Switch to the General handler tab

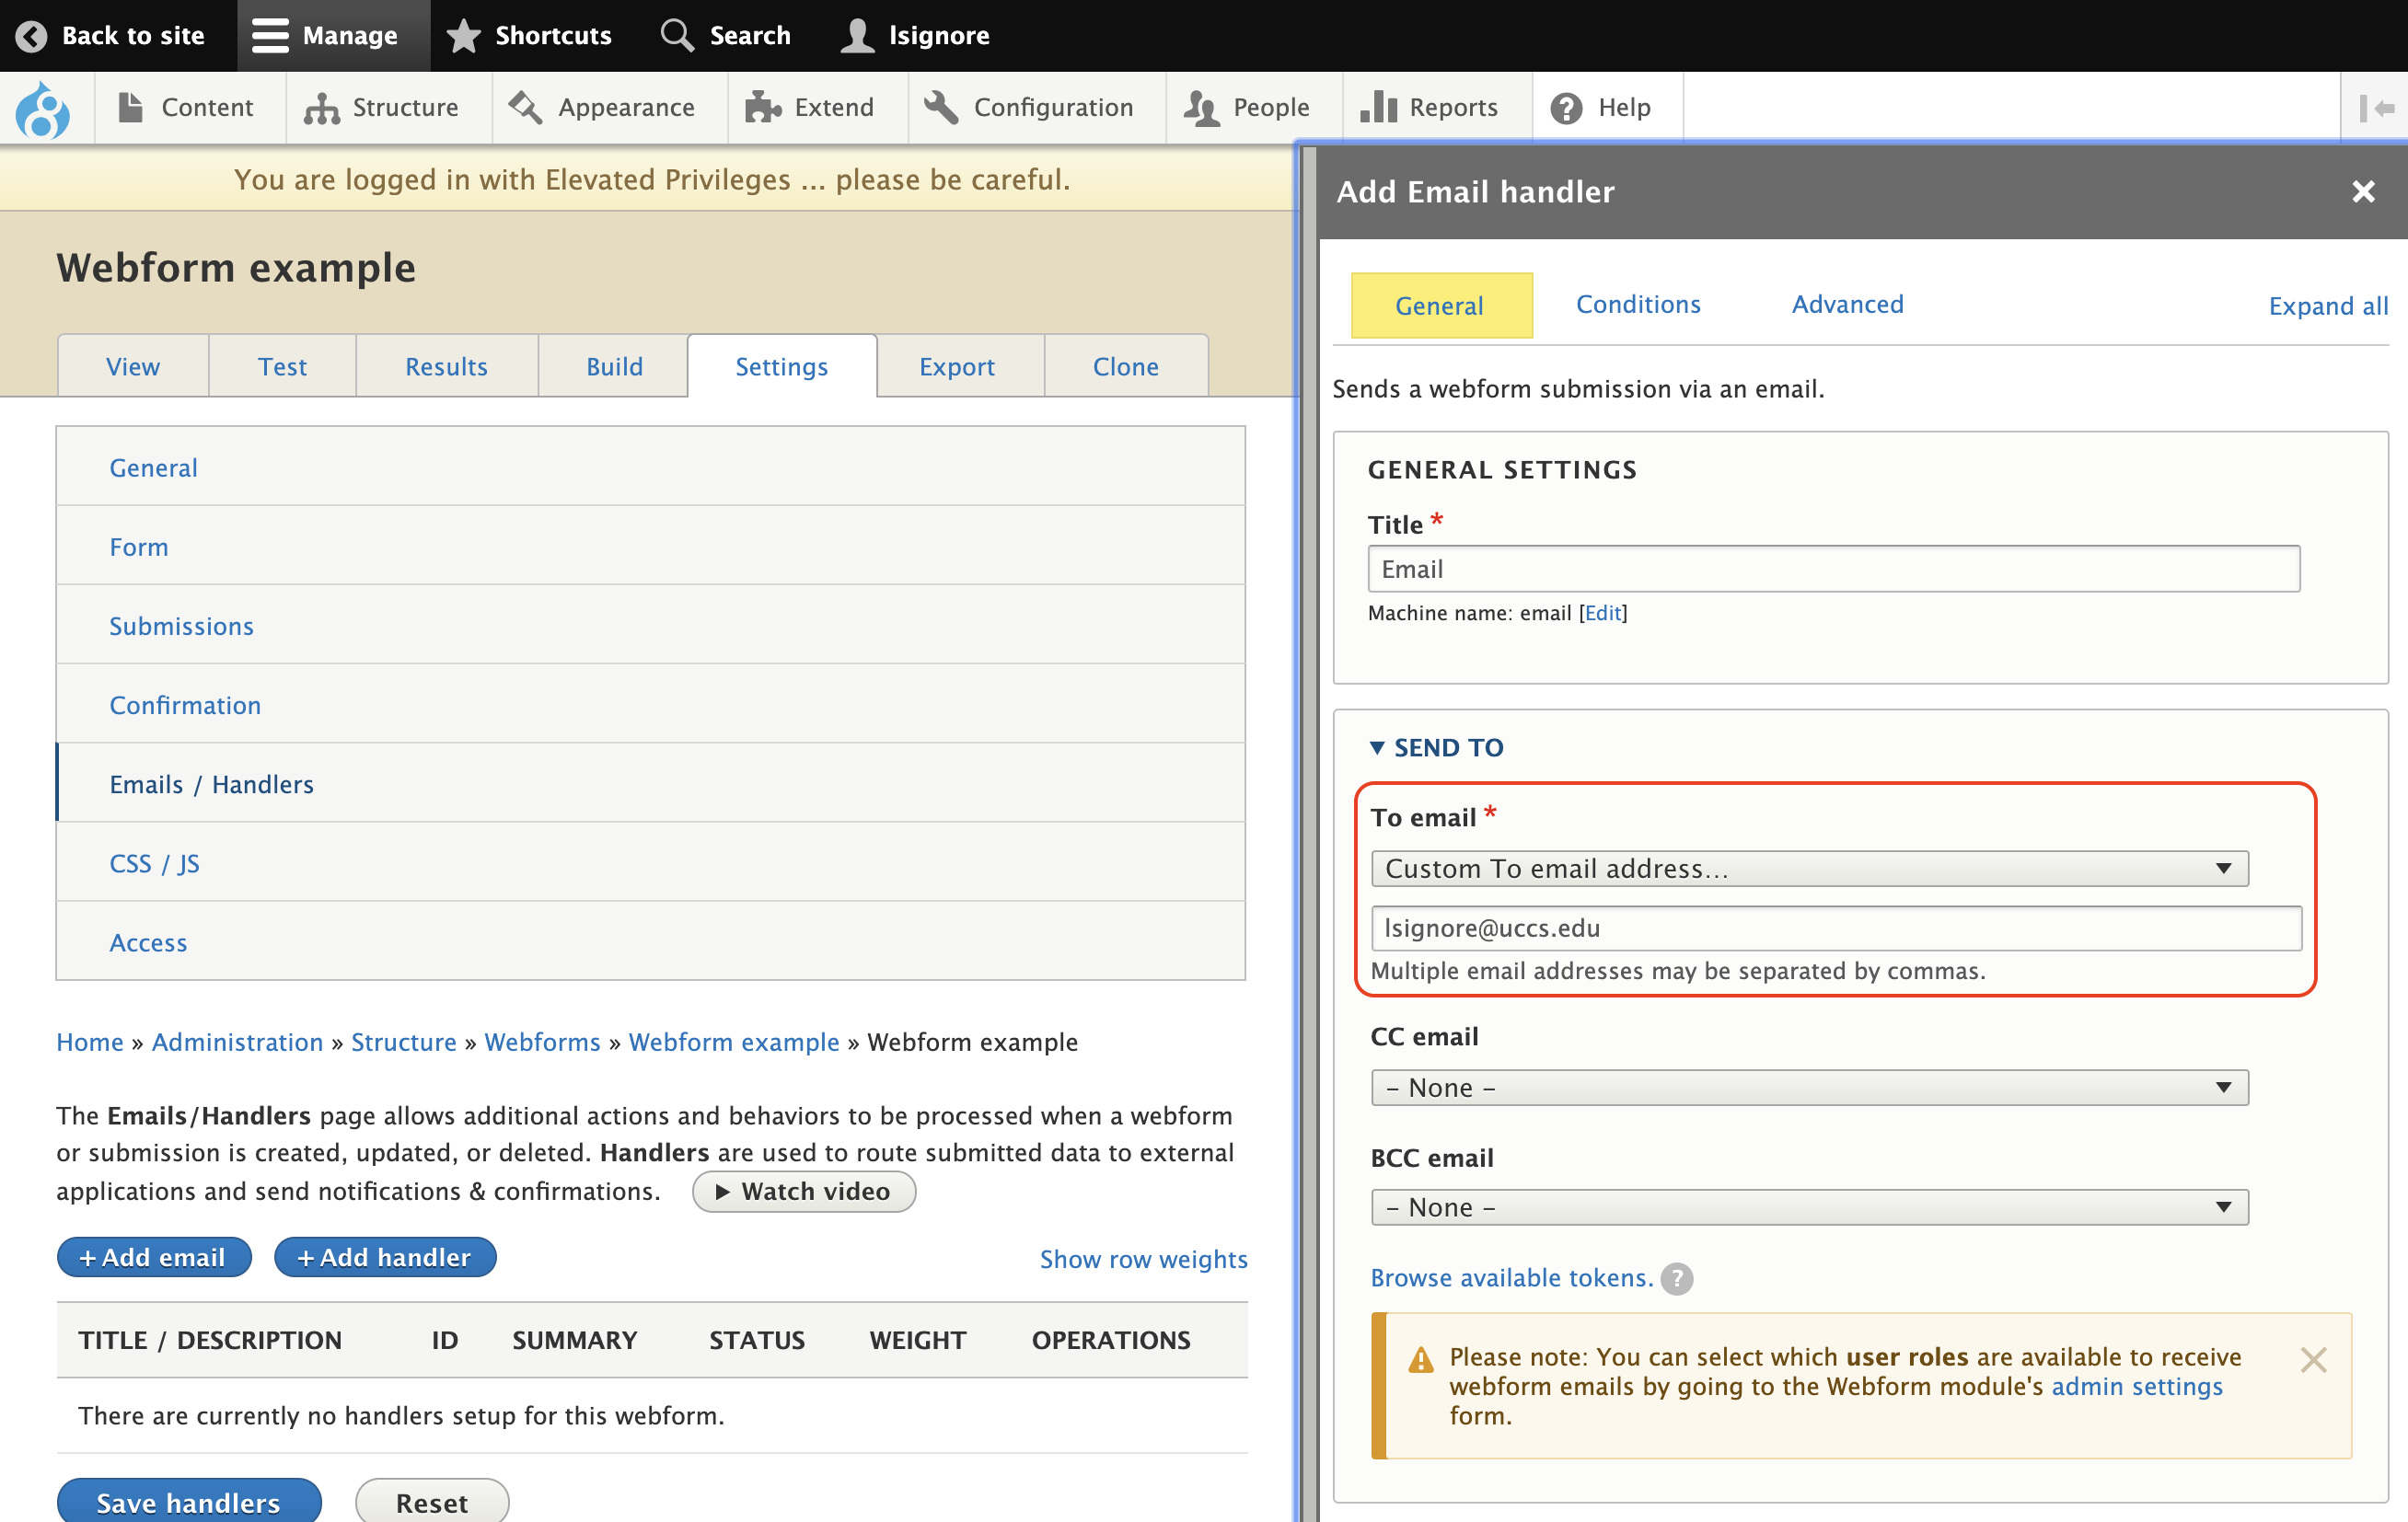click(1441, 306)
